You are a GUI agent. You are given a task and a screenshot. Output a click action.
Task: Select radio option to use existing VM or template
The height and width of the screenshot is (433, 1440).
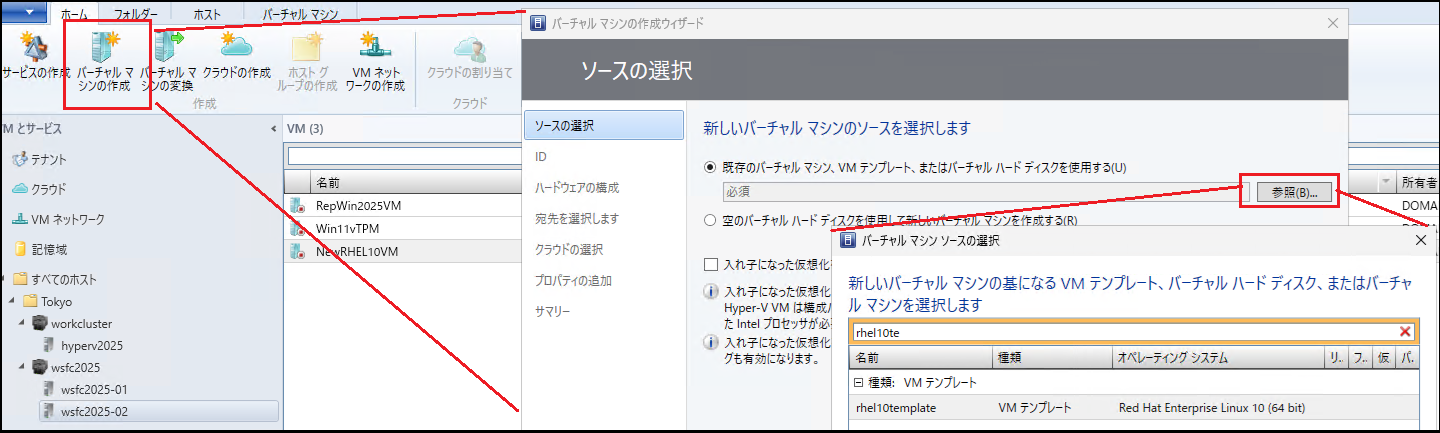point(710,167)
